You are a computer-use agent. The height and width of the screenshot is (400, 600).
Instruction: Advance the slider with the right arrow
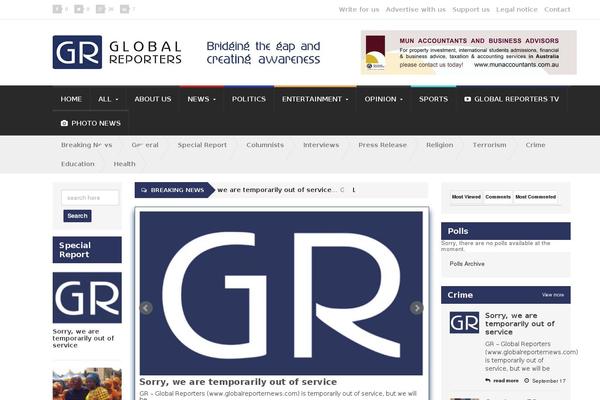click(x=416, y=308)
